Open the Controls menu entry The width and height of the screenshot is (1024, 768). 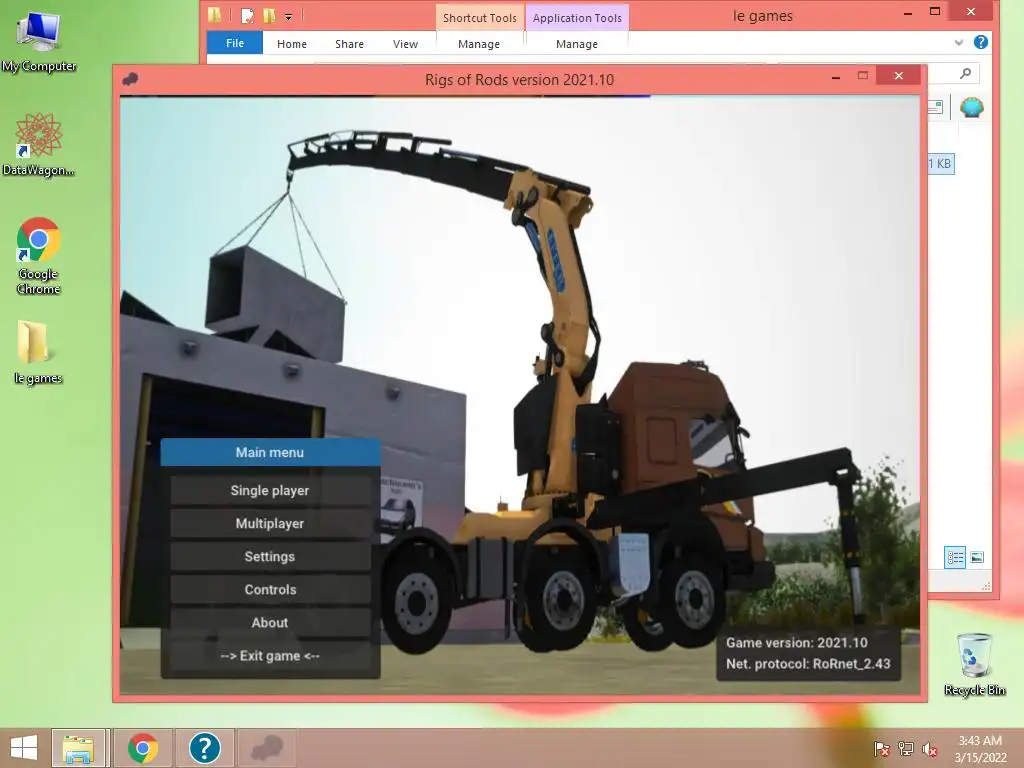click(x=270, y=589)
